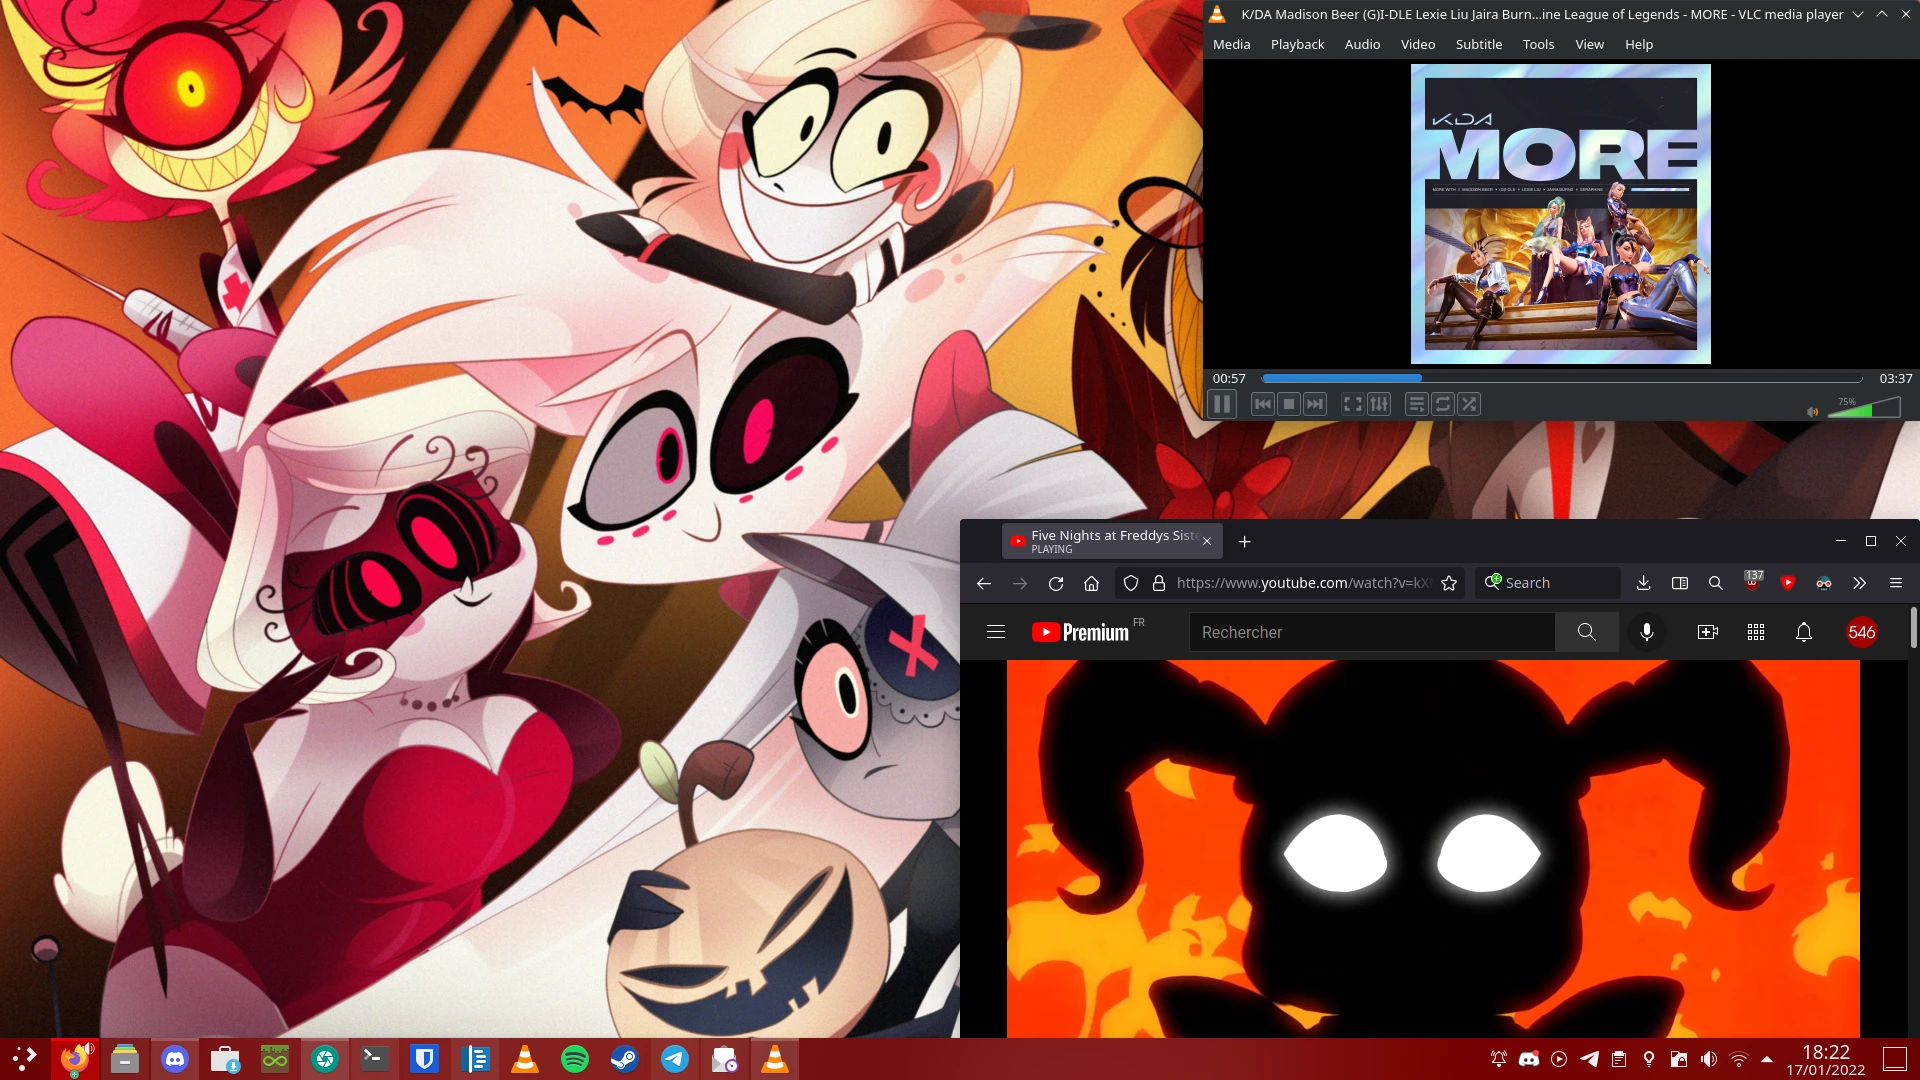This screenshot has height=1080, width=1920.
Task: Open the Subtitle menu in VLC
Action: [1478, 44]
